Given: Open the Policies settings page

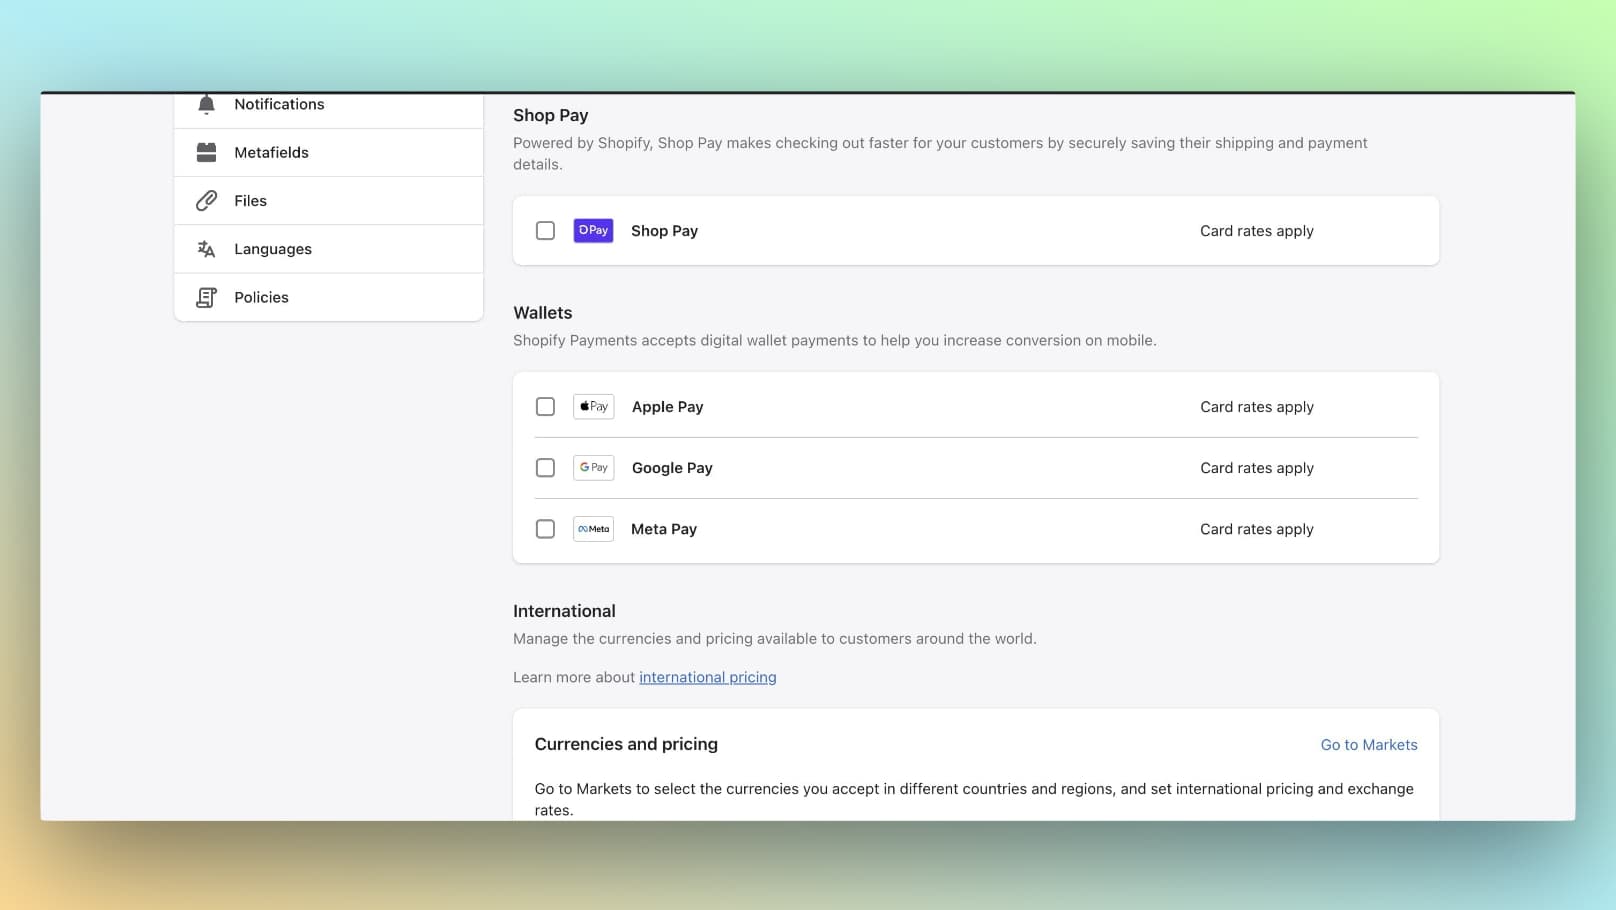Looking at the screenshot, I should tap(261, 297).
